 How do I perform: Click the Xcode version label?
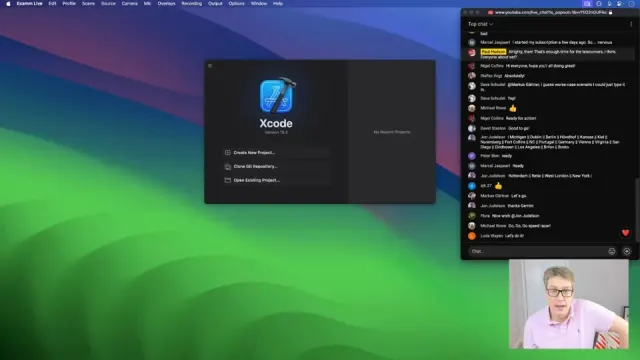276,132
